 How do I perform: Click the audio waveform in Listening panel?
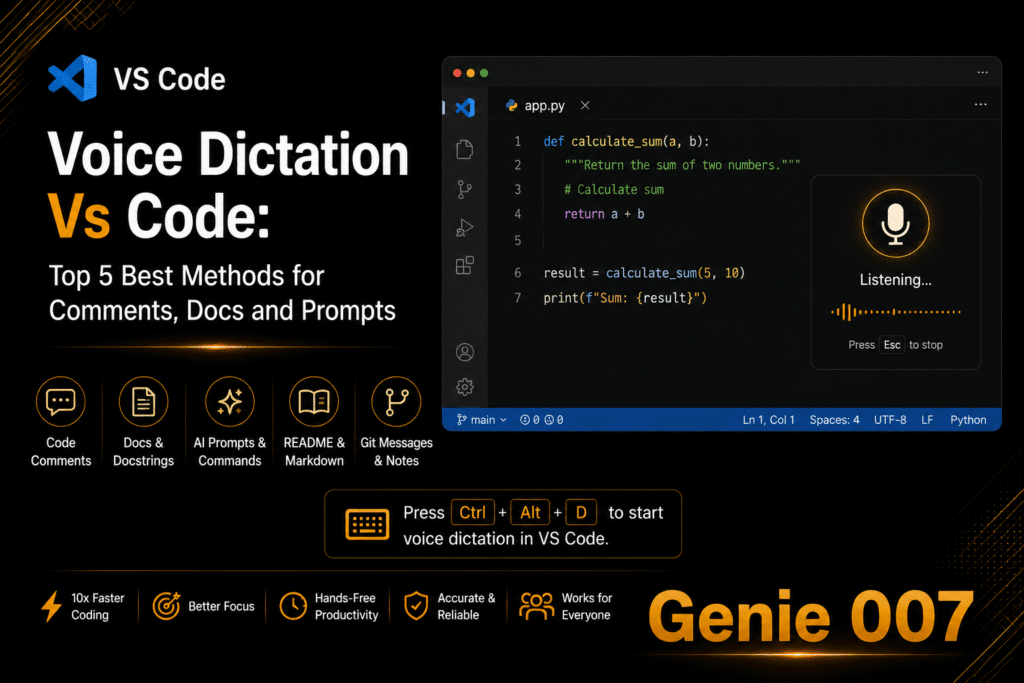(x=895, y=312)
